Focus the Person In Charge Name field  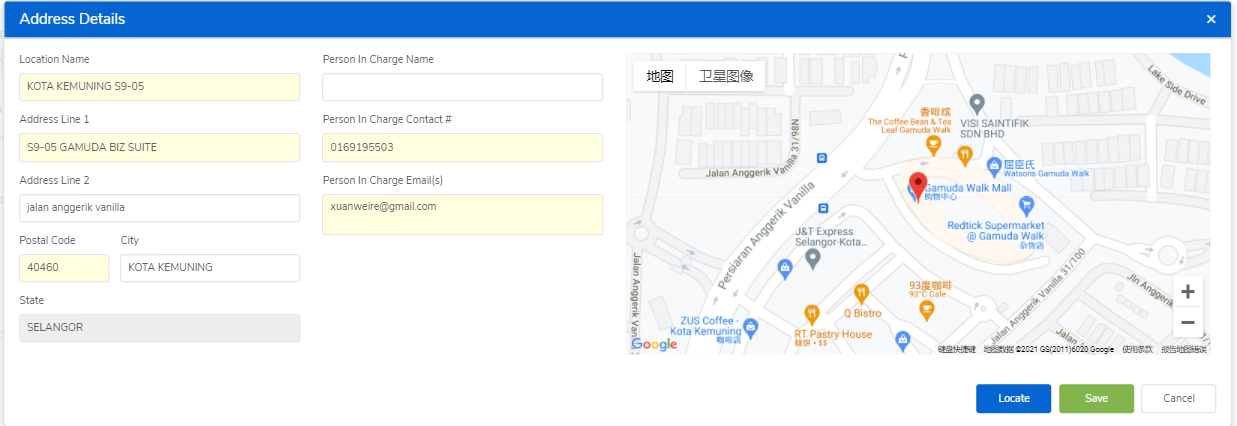462,88
